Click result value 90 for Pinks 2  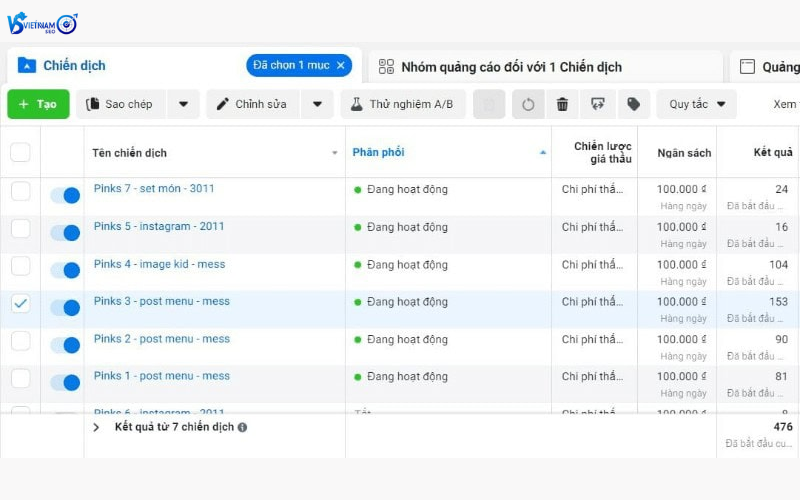pyautogui.click(x=782, y=339)
